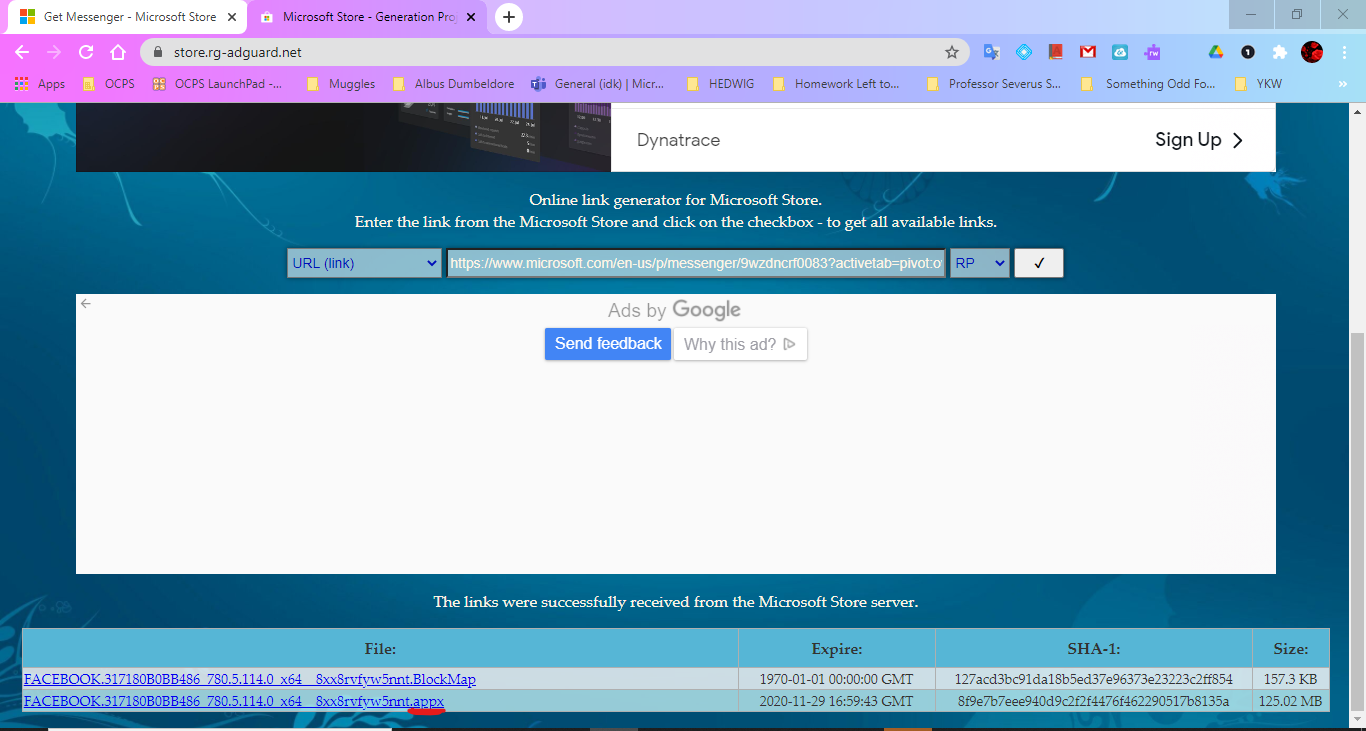The image size is (1366, 731).
Task: Open the URL (link) type dropdown
Action: pos(364,263)
